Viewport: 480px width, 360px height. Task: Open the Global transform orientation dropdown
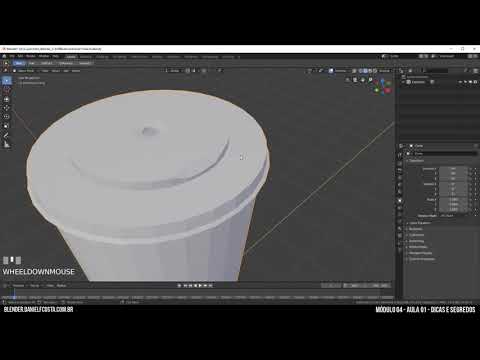(x=175, y=71)
